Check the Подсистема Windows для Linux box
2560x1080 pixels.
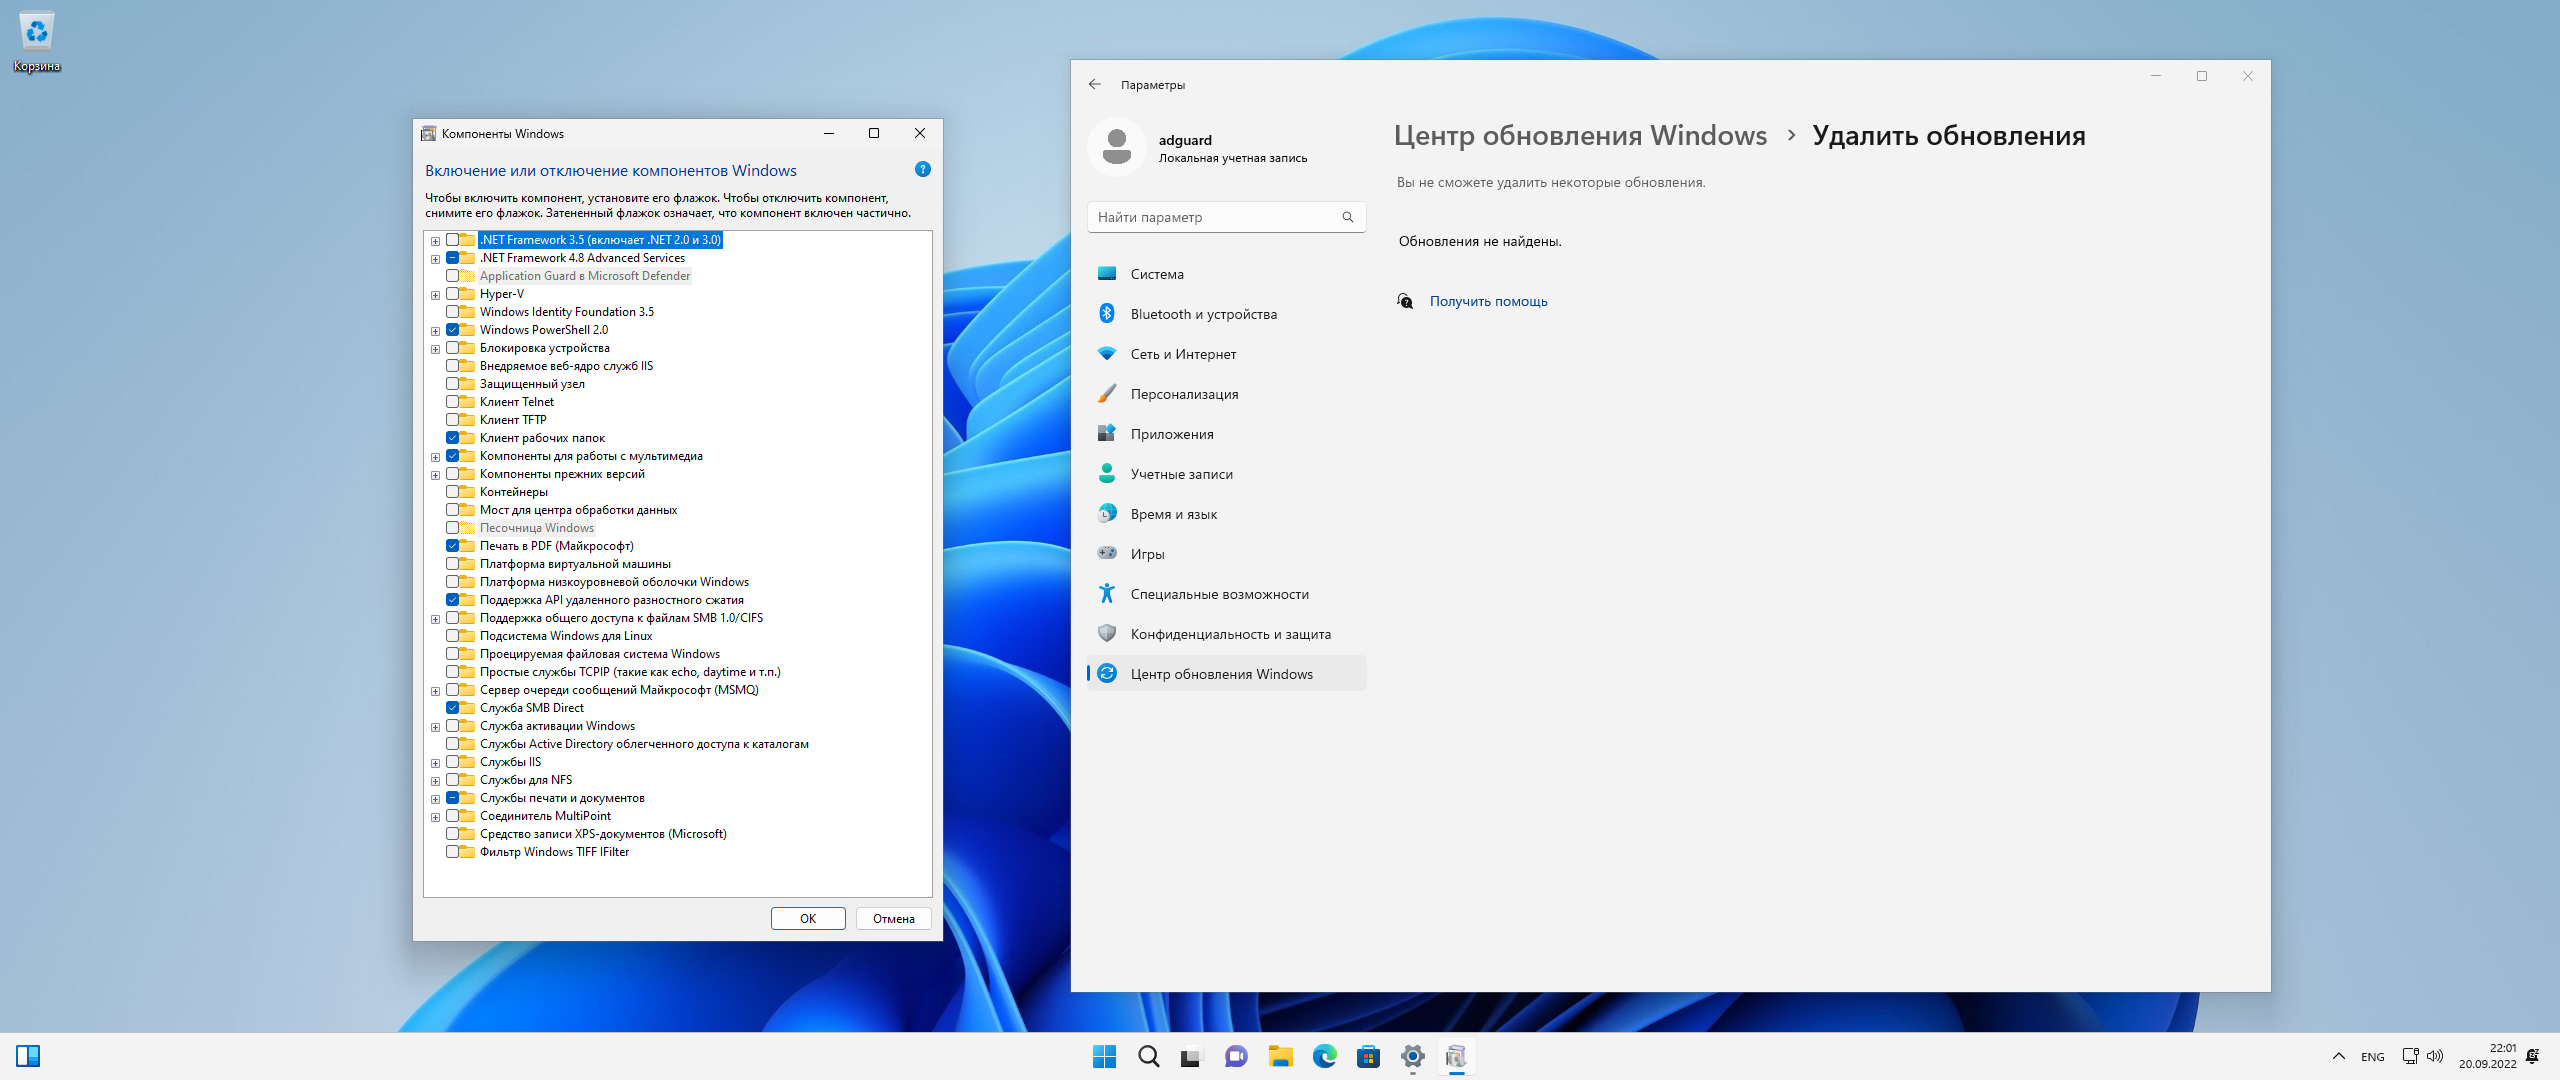(x=453, y=636)
